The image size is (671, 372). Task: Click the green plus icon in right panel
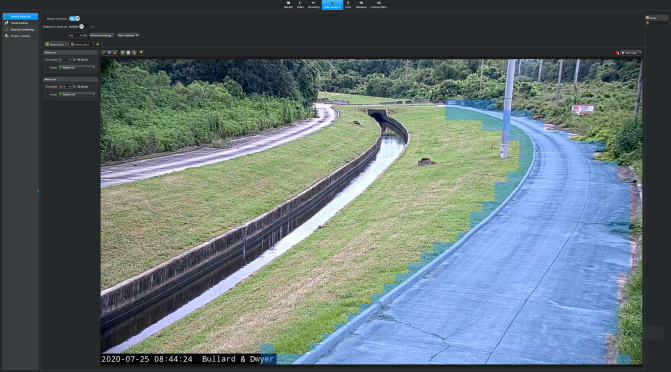tap(647, 23)
